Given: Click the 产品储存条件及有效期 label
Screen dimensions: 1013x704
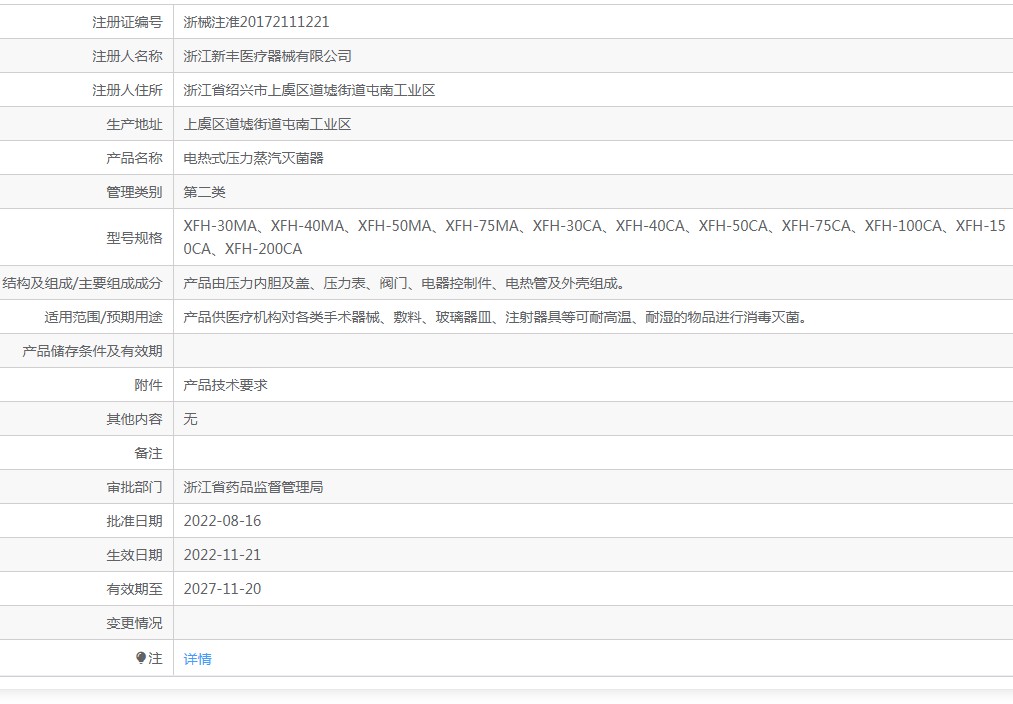Looking at the screenshot, I should 92,351.
